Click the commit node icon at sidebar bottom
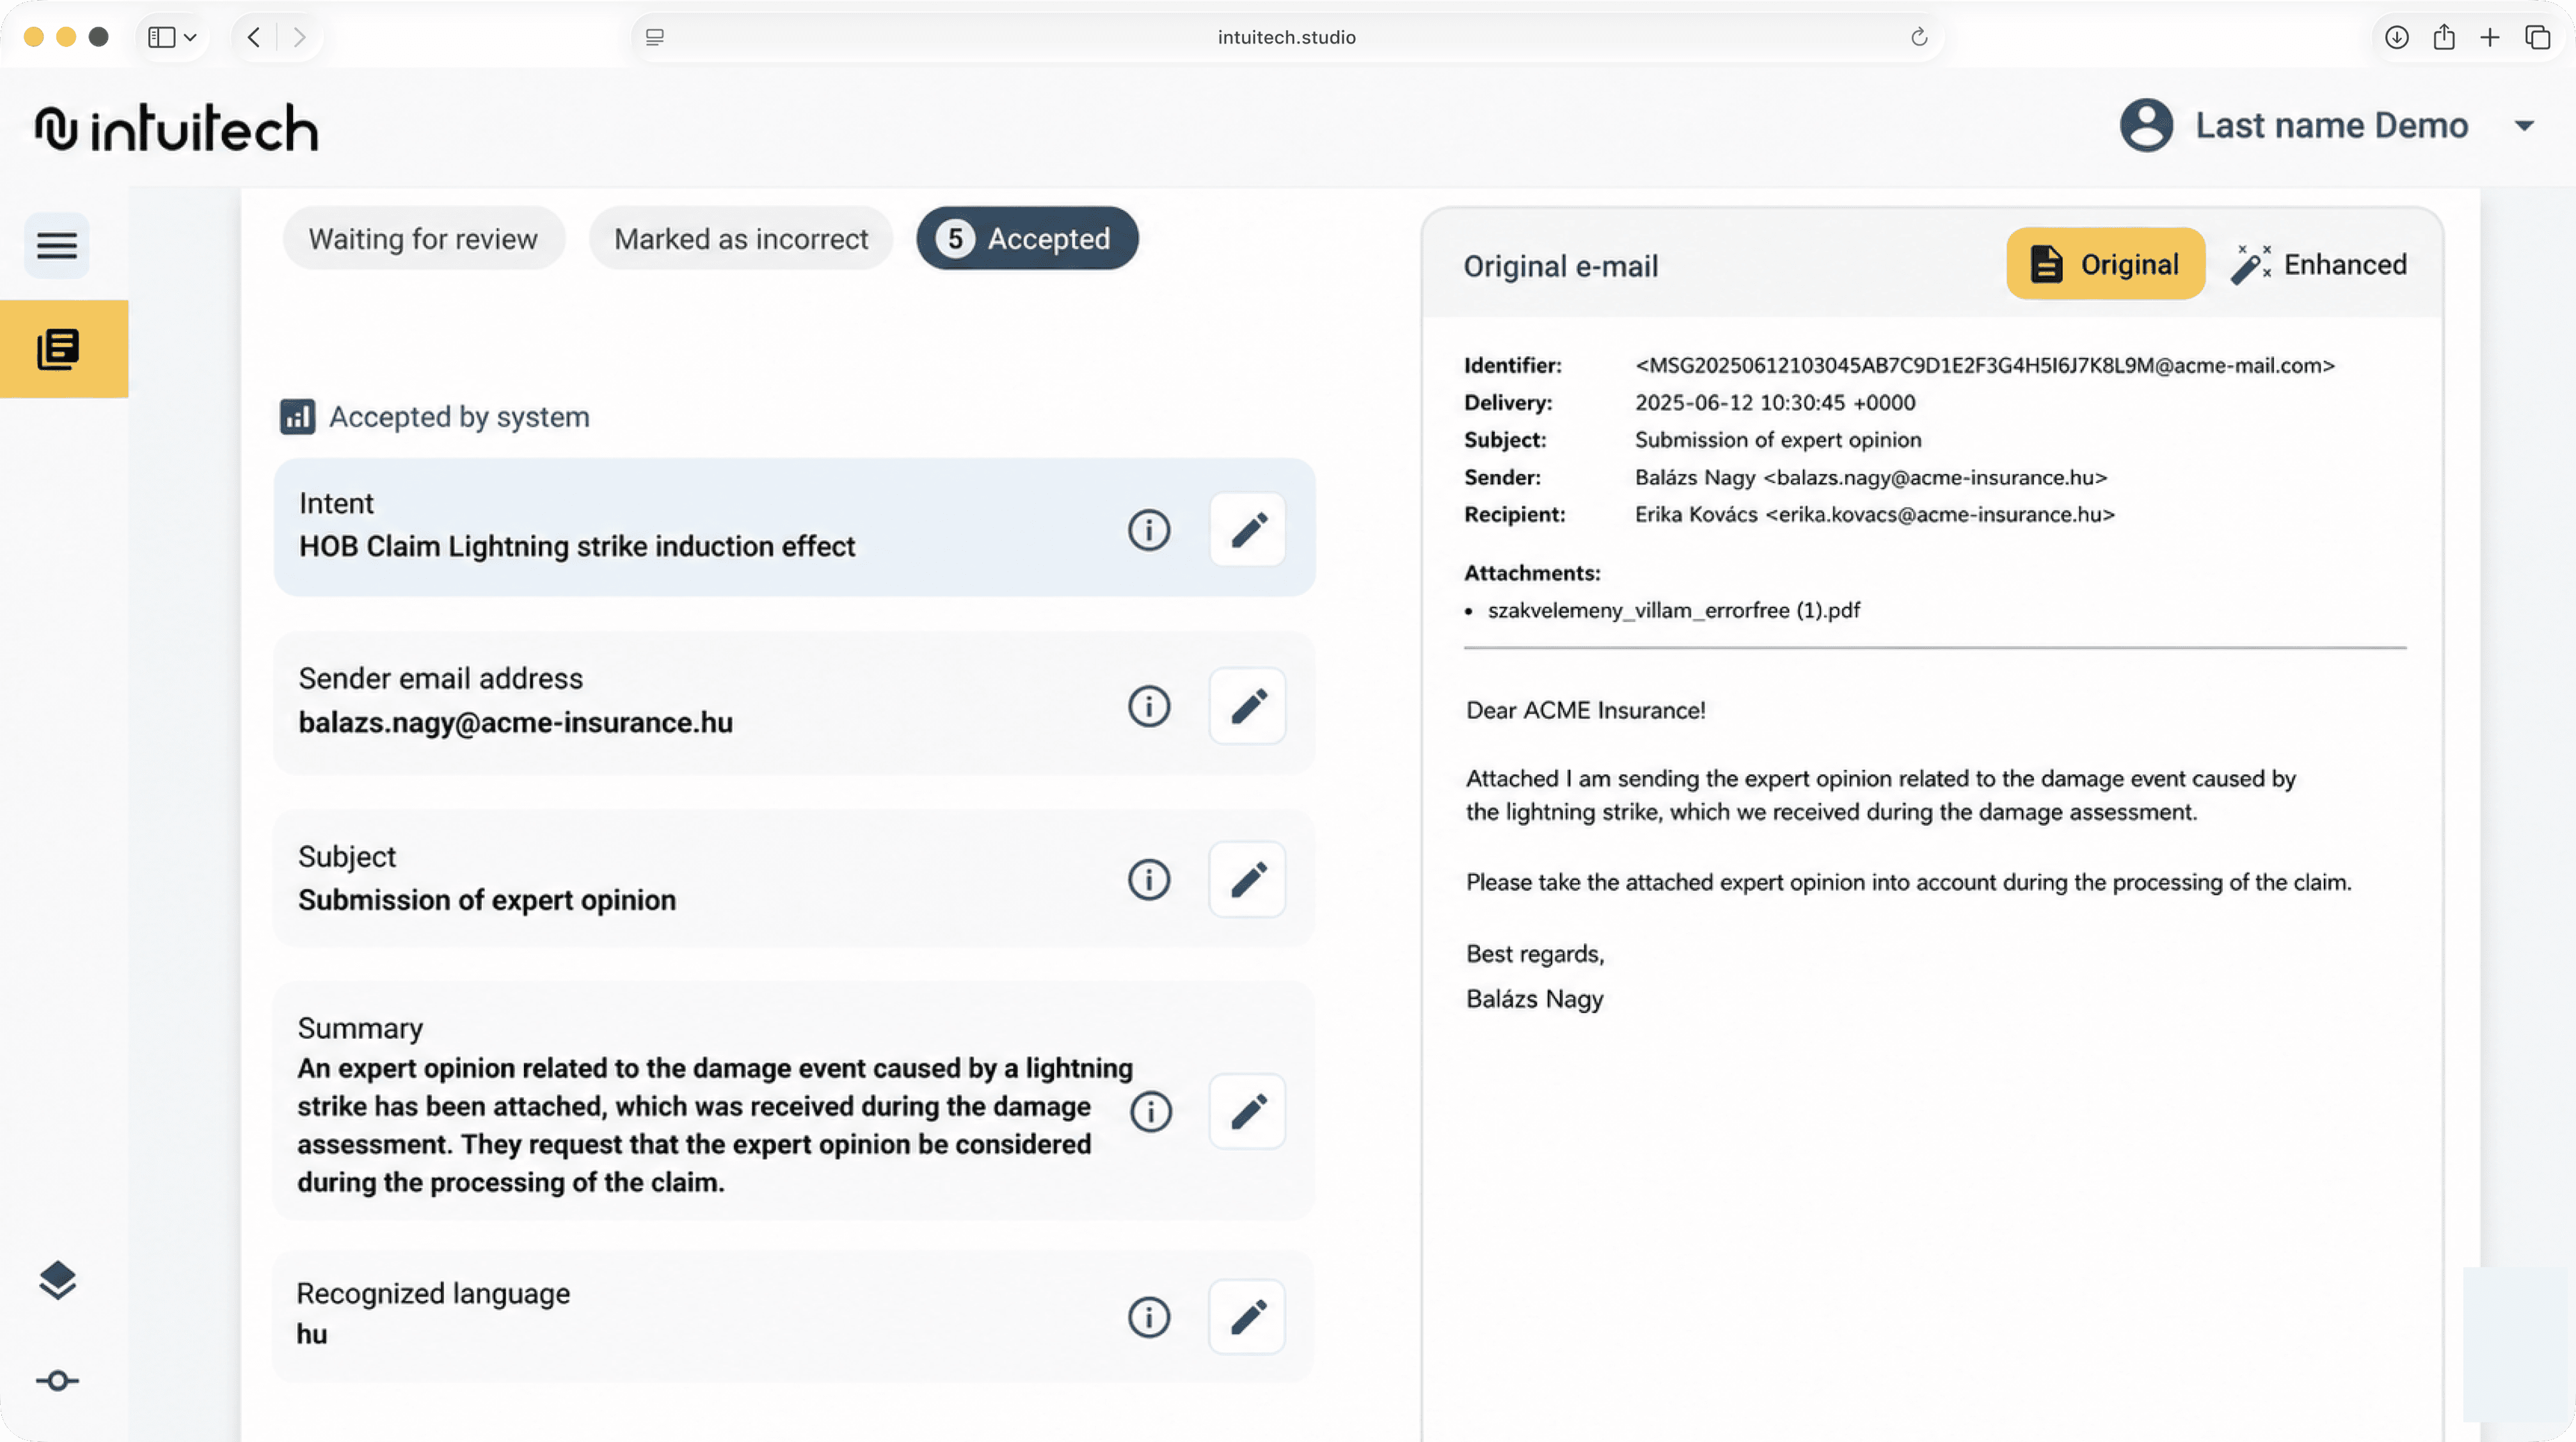 click(57, 1381)
